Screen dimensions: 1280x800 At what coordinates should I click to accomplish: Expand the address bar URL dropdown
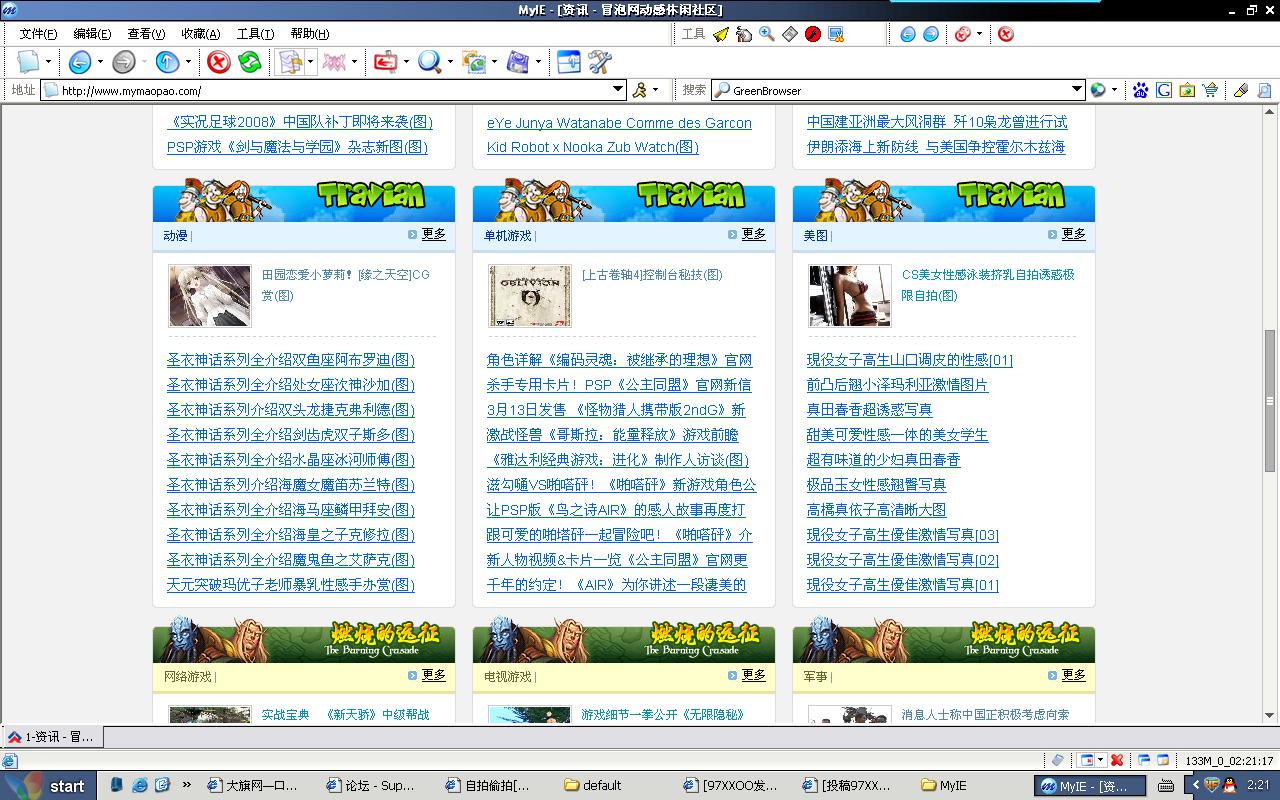619,90
